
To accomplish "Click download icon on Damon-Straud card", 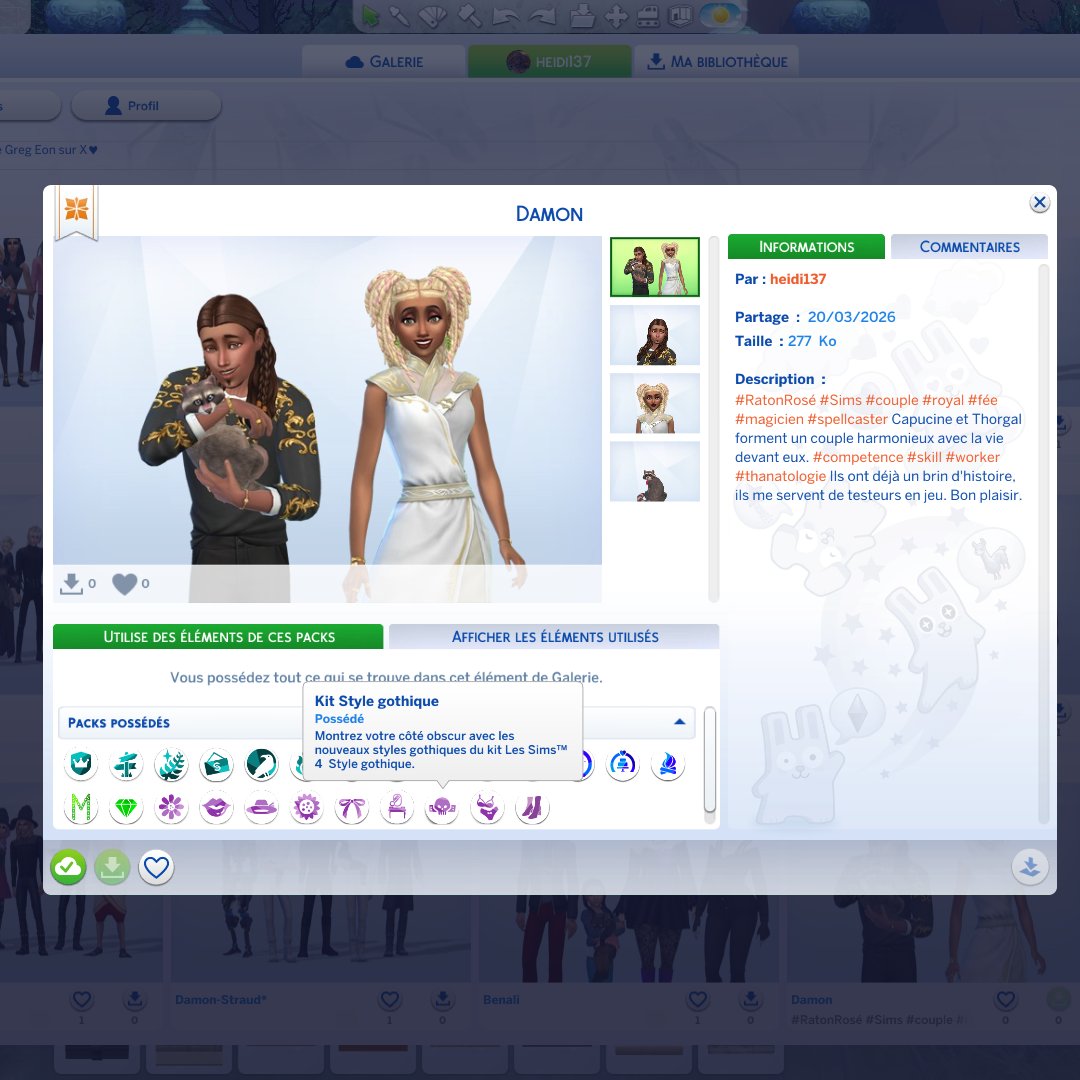I will pyautogui.click(x=443, y=999).
